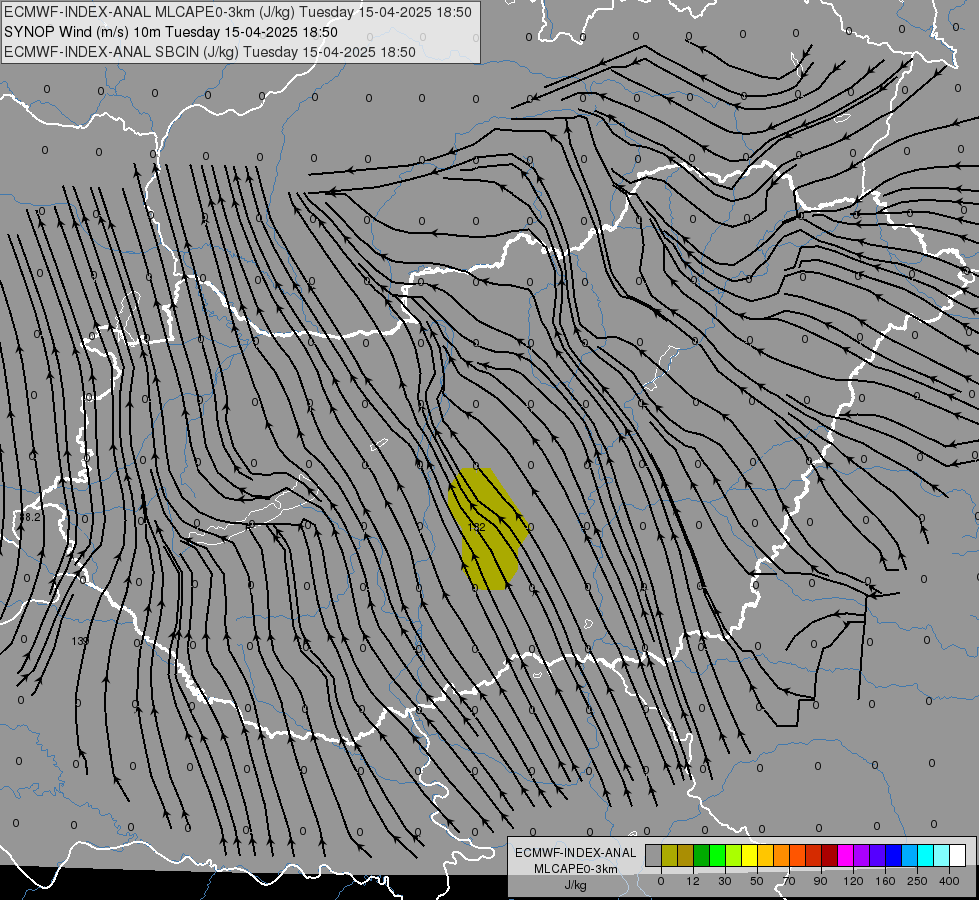Click the SYNOP Wind 10m title line
The width and height of the screenshot is (979, 900).
[x=170, y=32]
